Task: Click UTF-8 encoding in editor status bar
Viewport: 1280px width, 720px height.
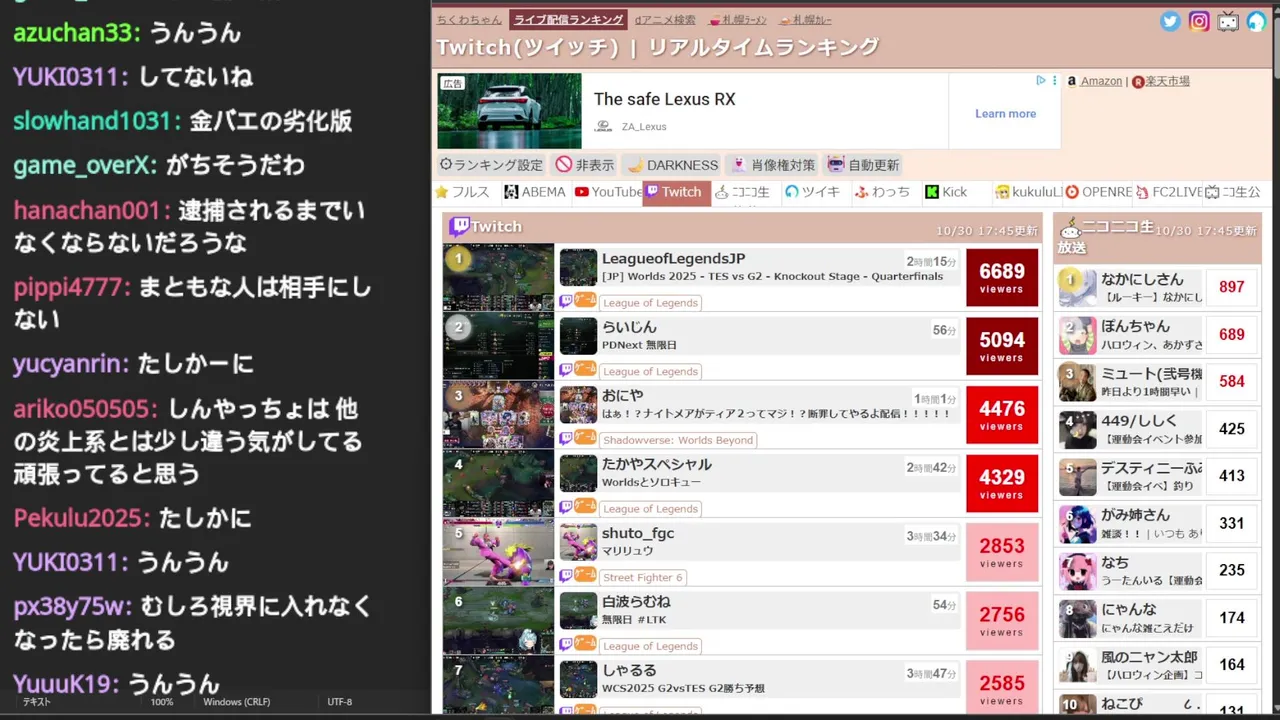Action: click(x=340, y=702)
